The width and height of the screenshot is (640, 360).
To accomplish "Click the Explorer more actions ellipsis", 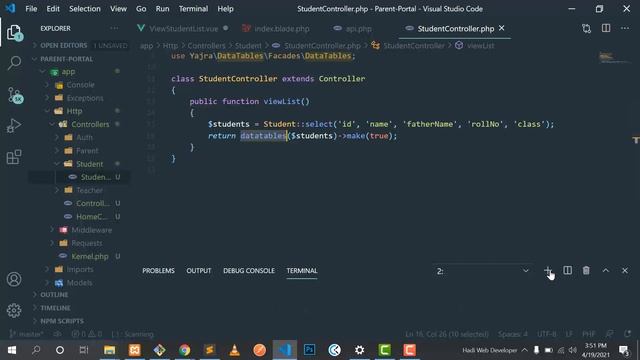I will click(x=114, y=28).
